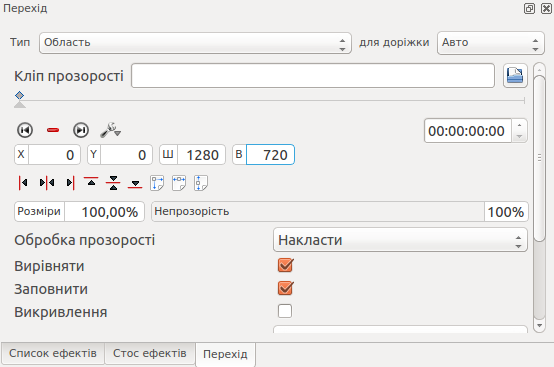Open the для доріжки Авто dropdown
The width and height of the screenshot is (554, 367).
[491, 43]
